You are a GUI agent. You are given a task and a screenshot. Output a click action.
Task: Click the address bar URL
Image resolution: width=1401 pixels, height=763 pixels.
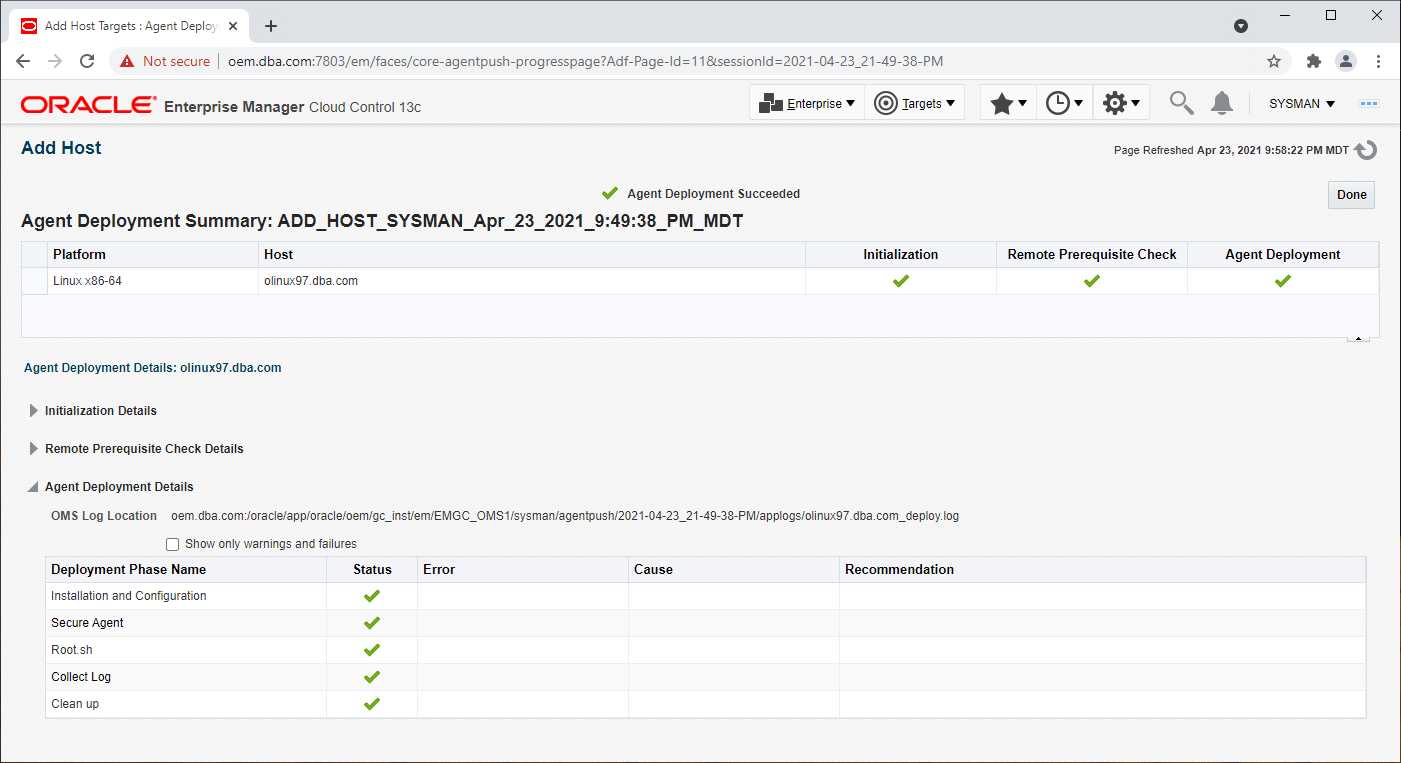[x=585, y=61]
